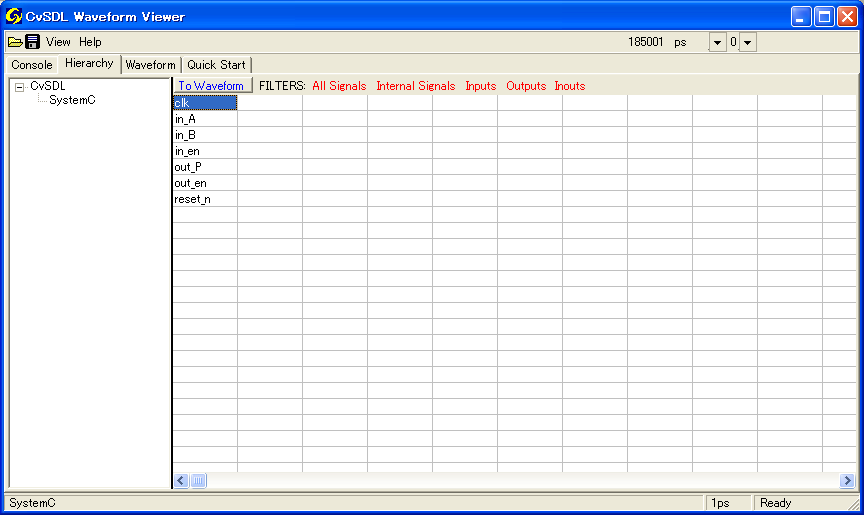Viewport: 864px width, 515px height.
Task: Click the To Waveform button
Action: coord(212,86)
